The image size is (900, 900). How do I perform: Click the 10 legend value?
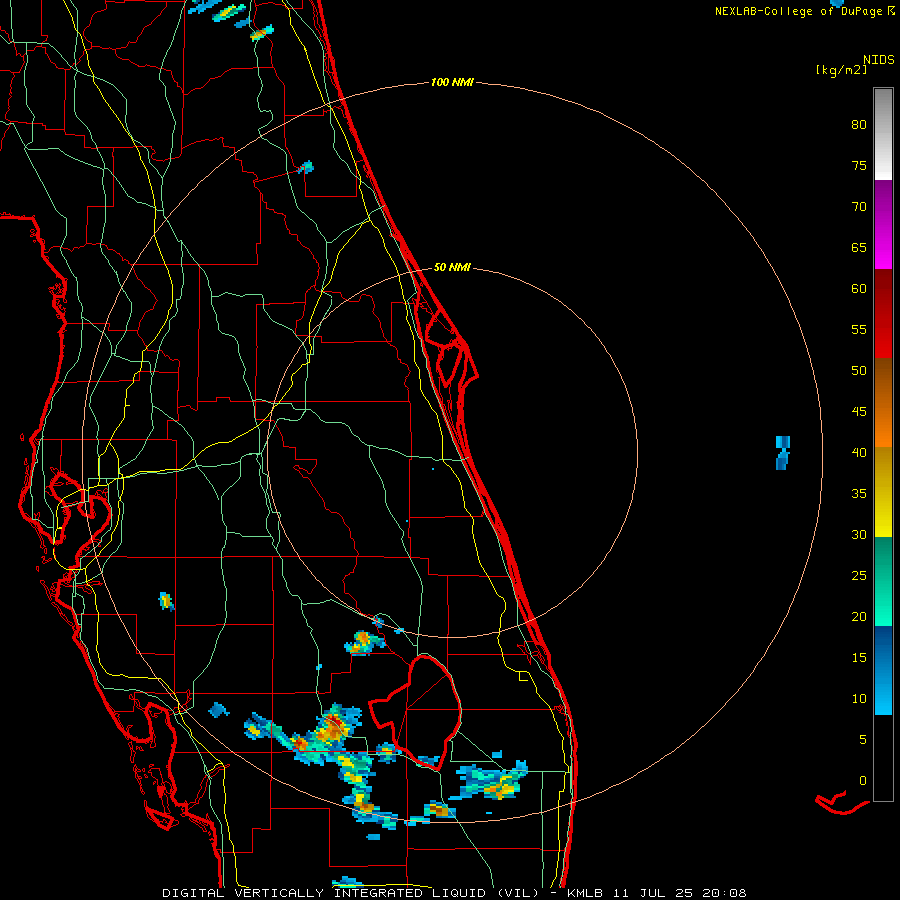click(859, 699)
